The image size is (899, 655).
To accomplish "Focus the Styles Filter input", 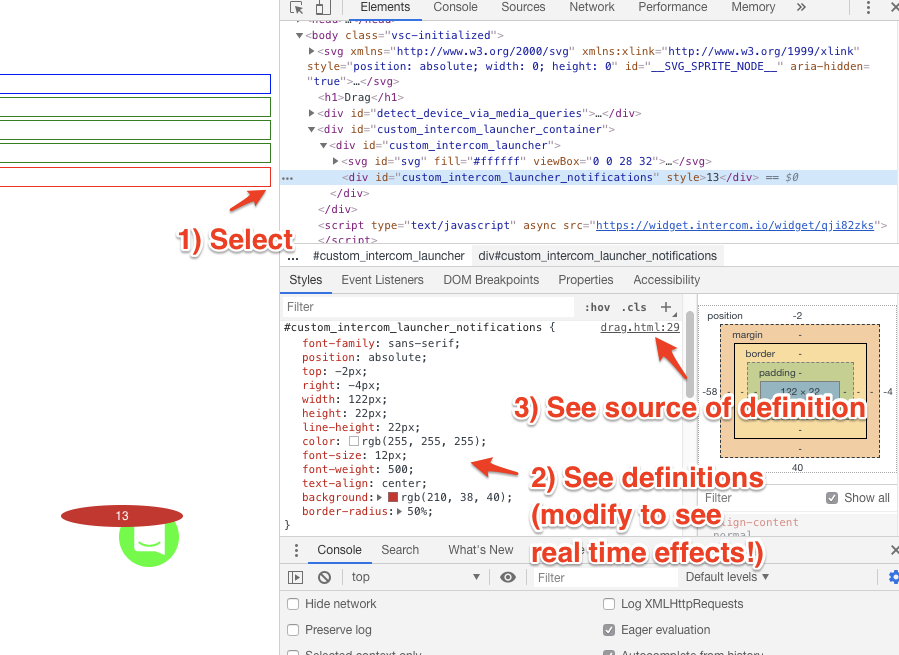I will tap(429, 307).
